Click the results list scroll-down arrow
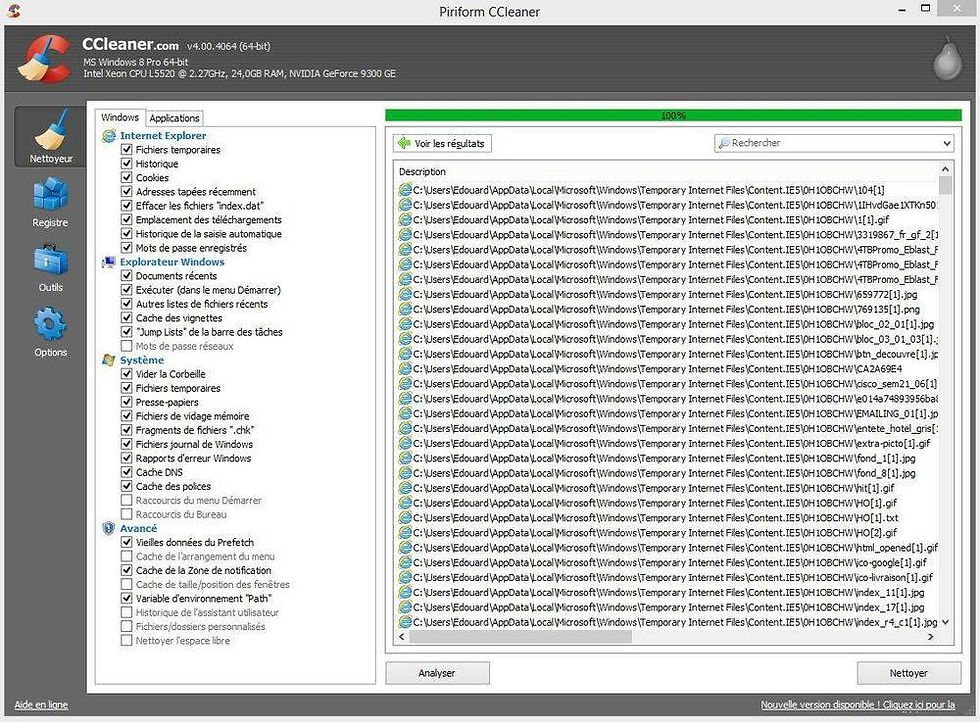Image resolution: width=980 pixels, height=722 pixels. [946, 622]
